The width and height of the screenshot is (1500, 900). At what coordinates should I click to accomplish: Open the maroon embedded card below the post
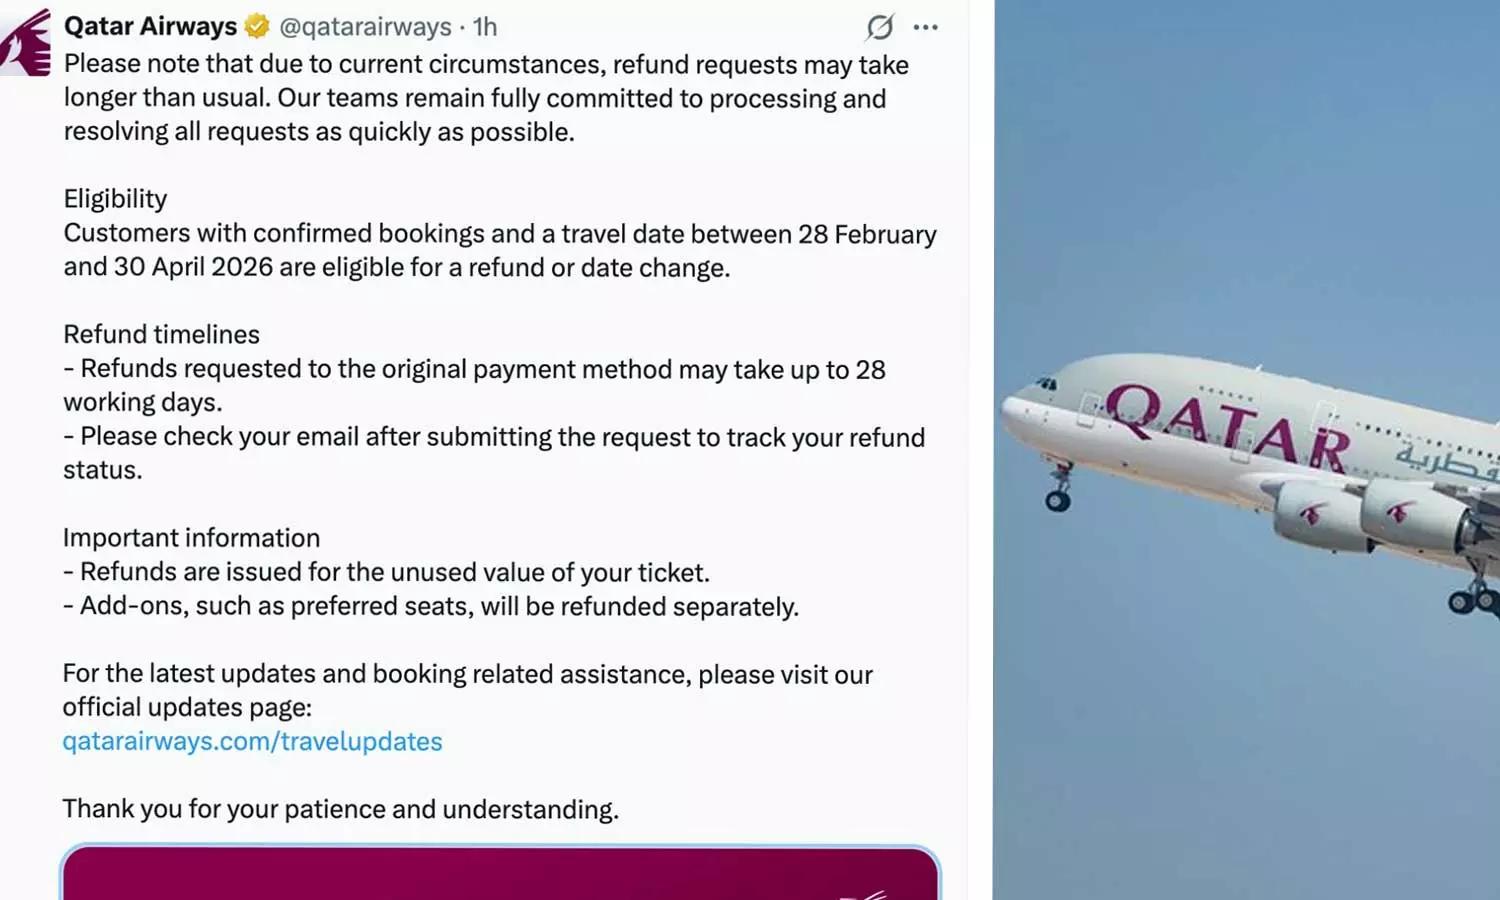click(500, 874)
